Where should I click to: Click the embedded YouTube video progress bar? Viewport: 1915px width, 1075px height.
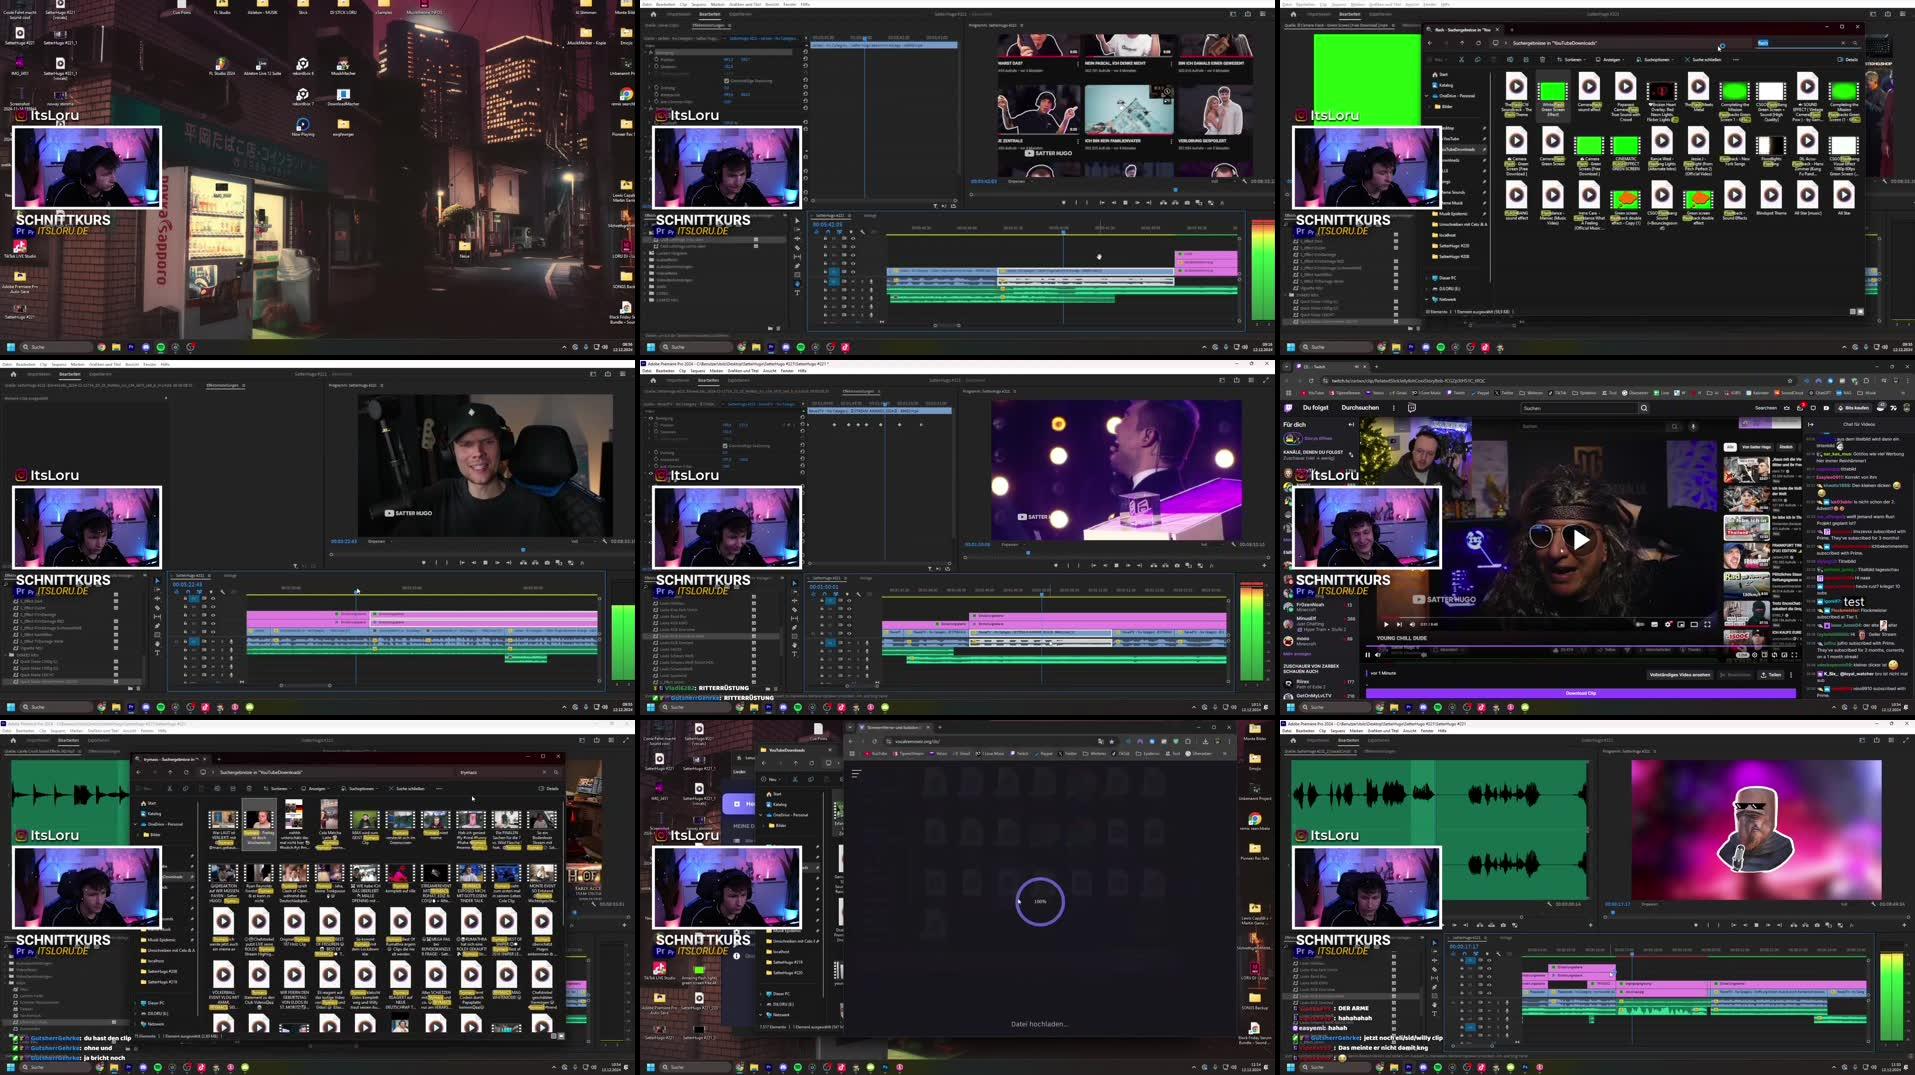[x=1546, y=617]
